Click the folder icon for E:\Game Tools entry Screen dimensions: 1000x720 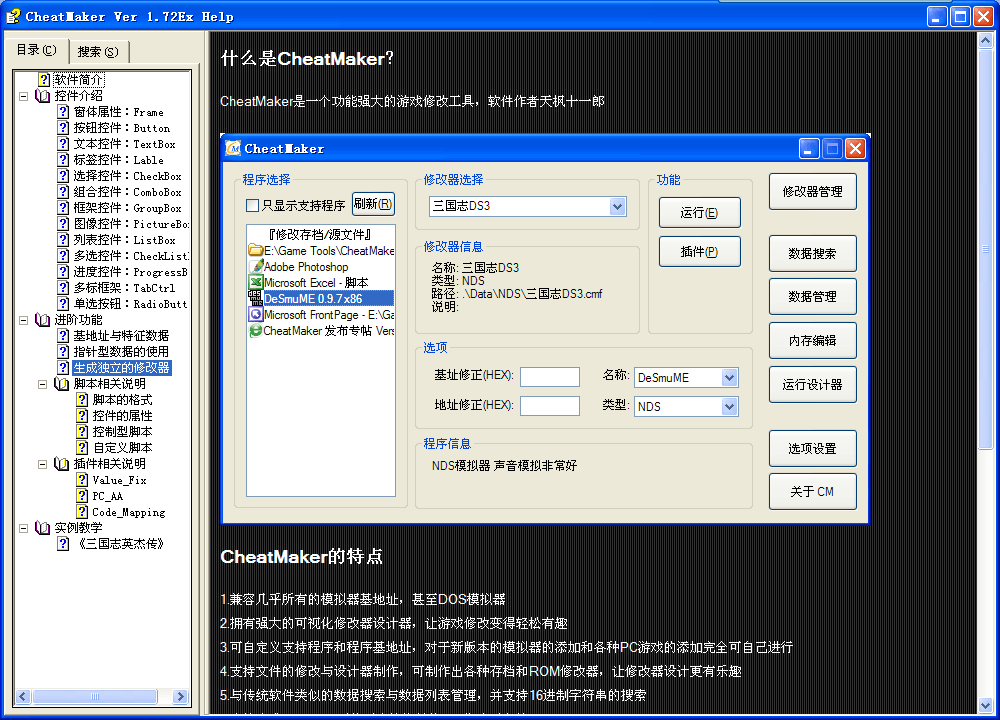pyautogui.click(x=256, y=250)
